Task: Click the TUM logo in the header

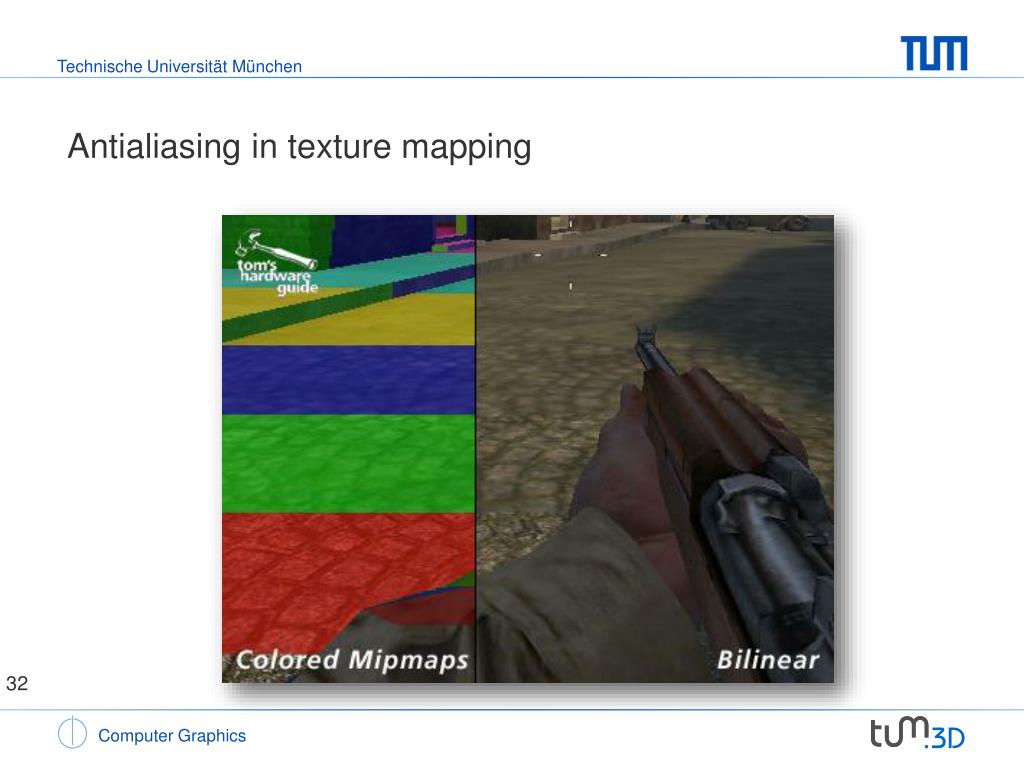Action: click(934, 54)
